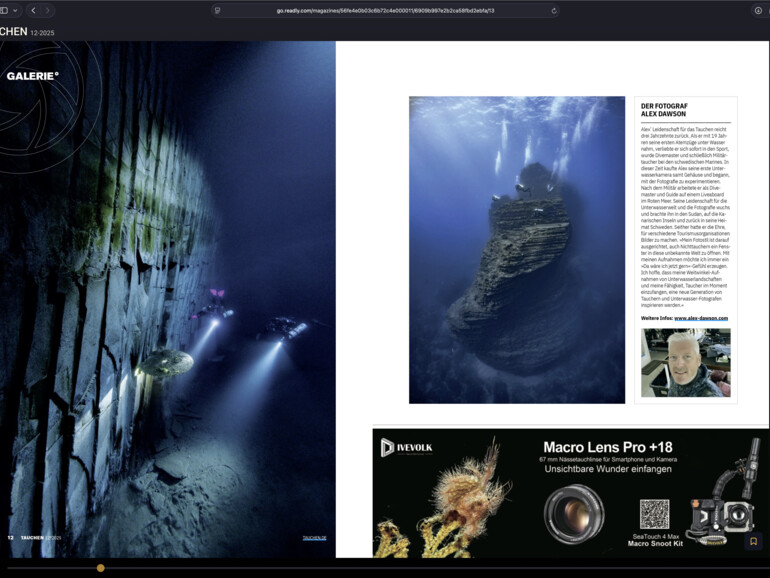
Task: Click the macro lens product image
Action: coord(573,514)
